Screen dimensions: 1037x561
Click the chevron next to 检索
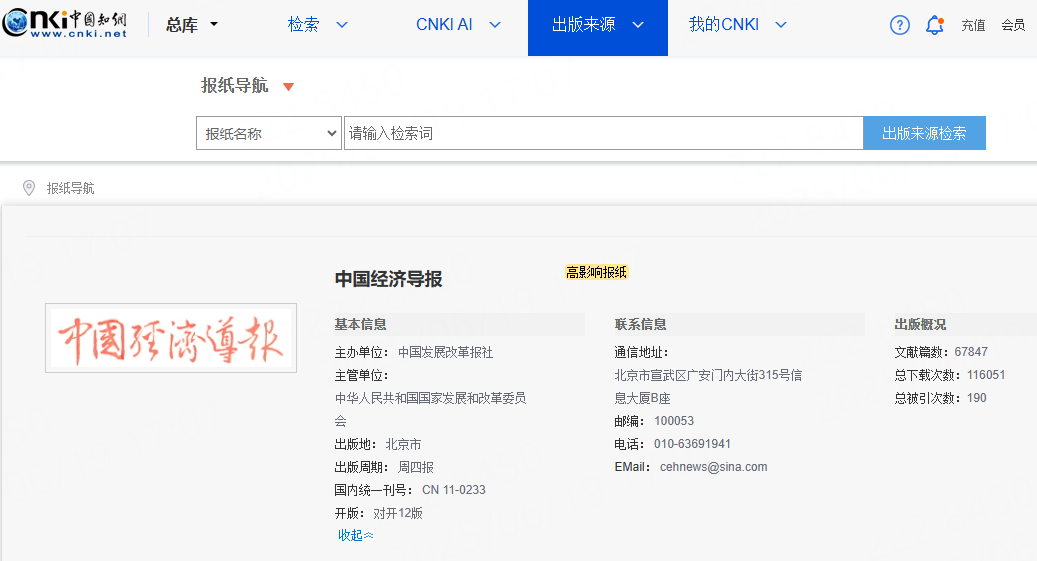[342, 25]
